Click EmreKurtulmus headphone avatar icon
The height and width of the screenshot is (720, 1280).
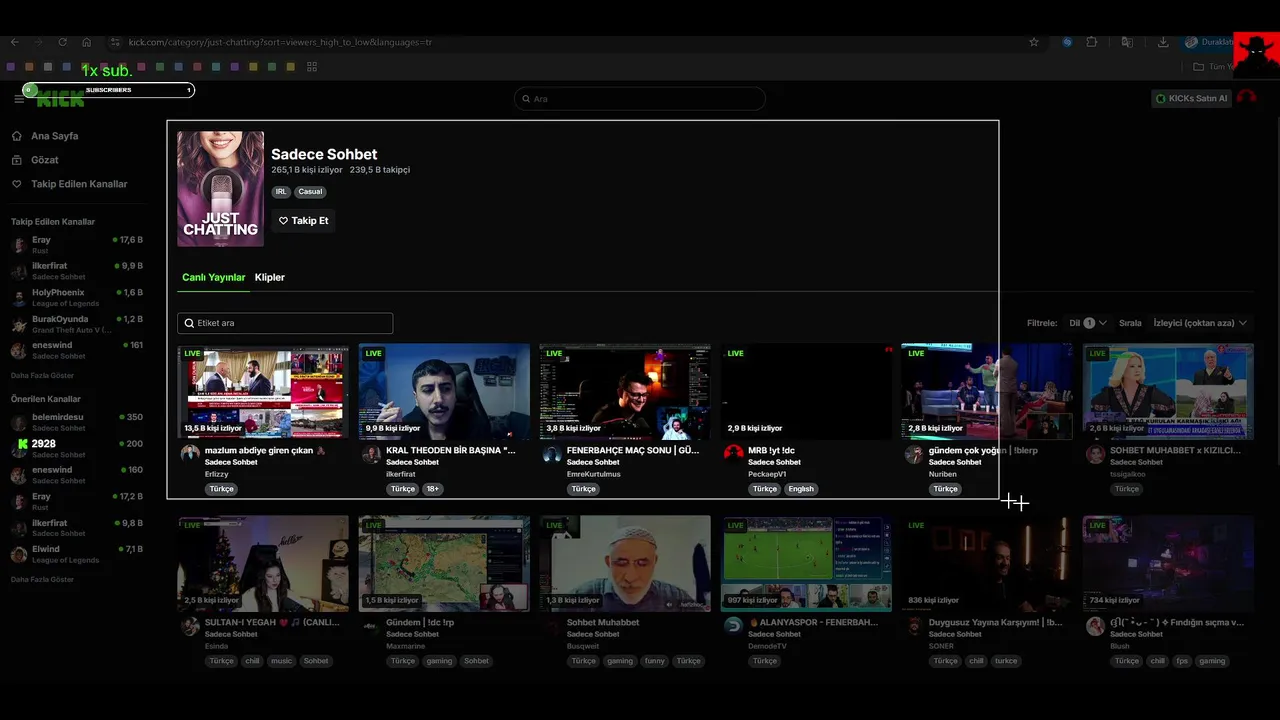(x=552, y=454)
